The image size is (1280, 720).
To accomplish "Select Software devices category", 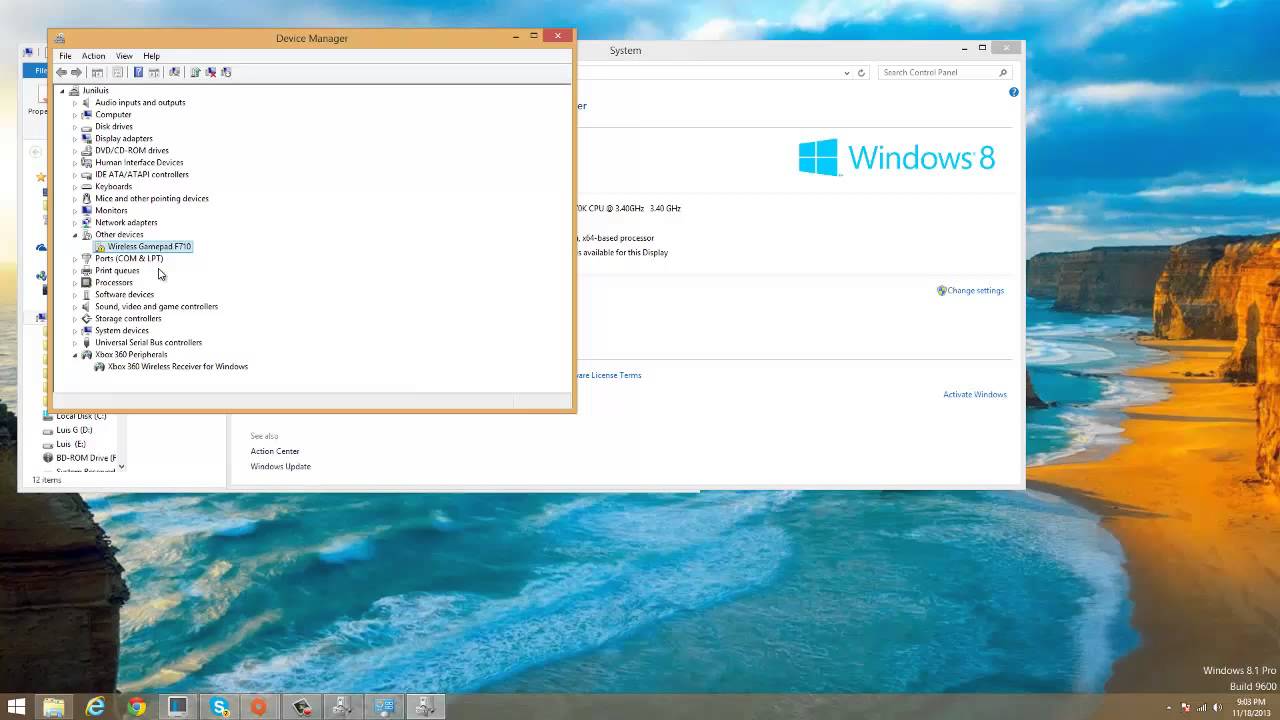I will pyautogui.click(x=124, y=294).
